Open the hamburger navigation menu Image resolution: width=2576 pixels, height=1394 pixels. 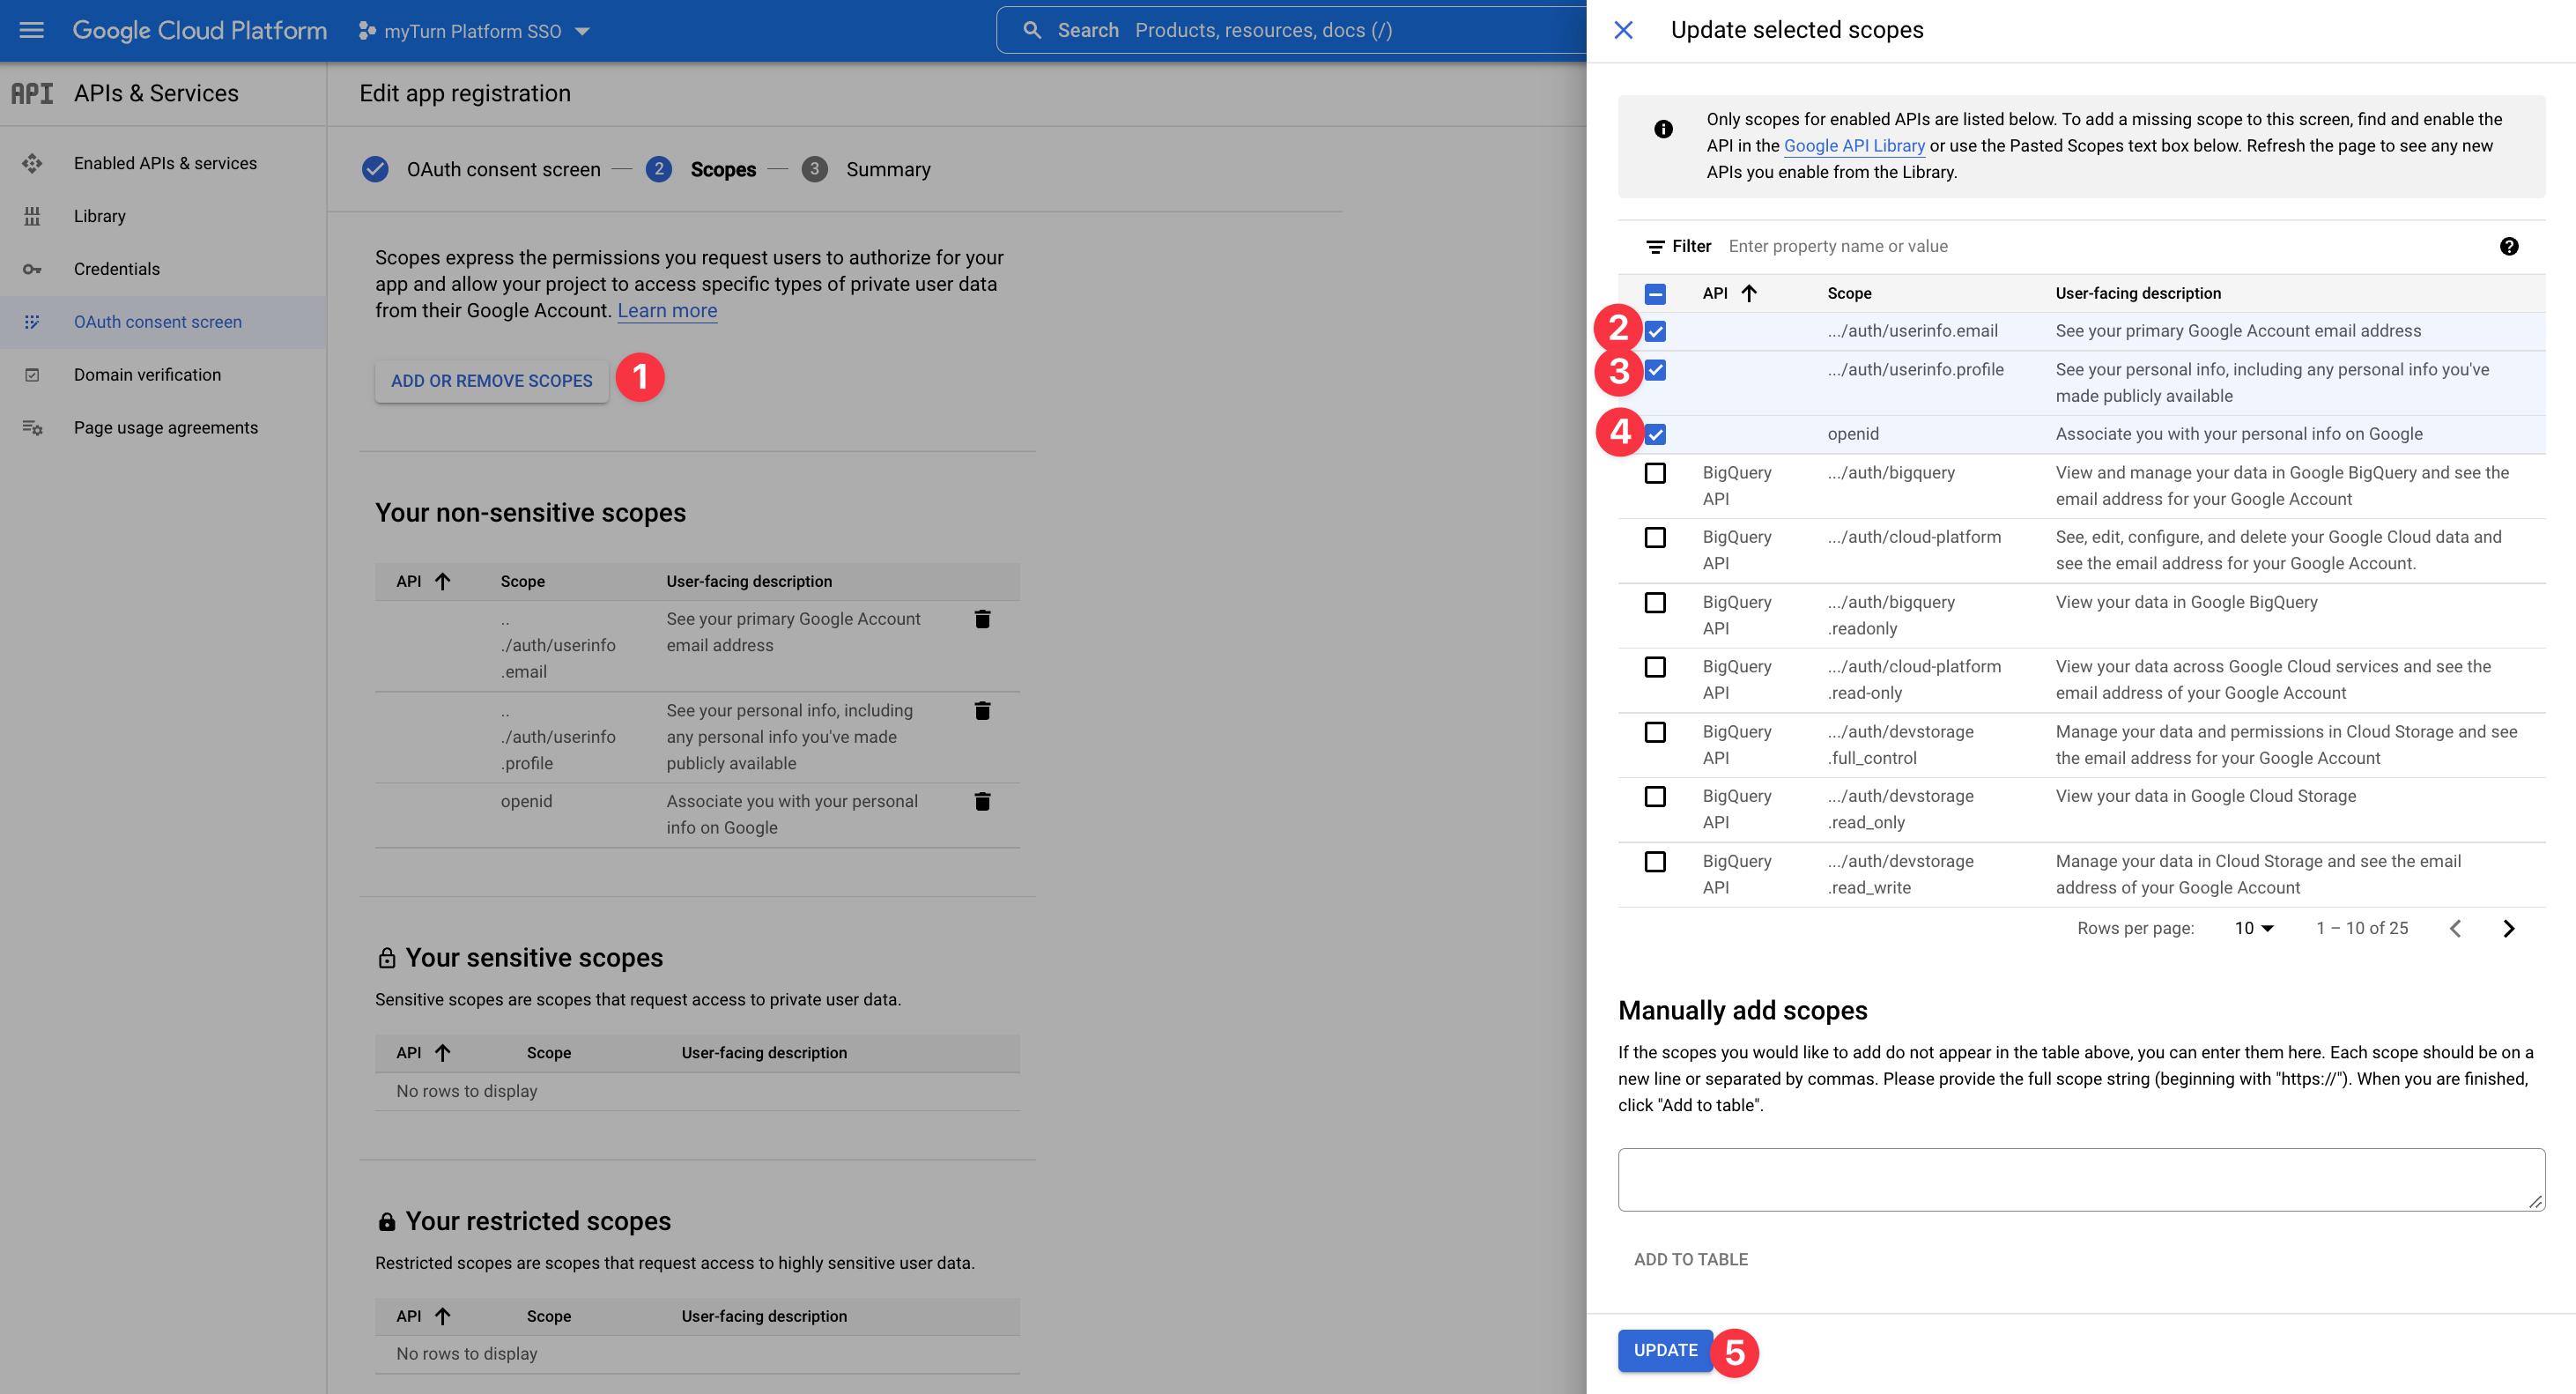click(32, 30)
